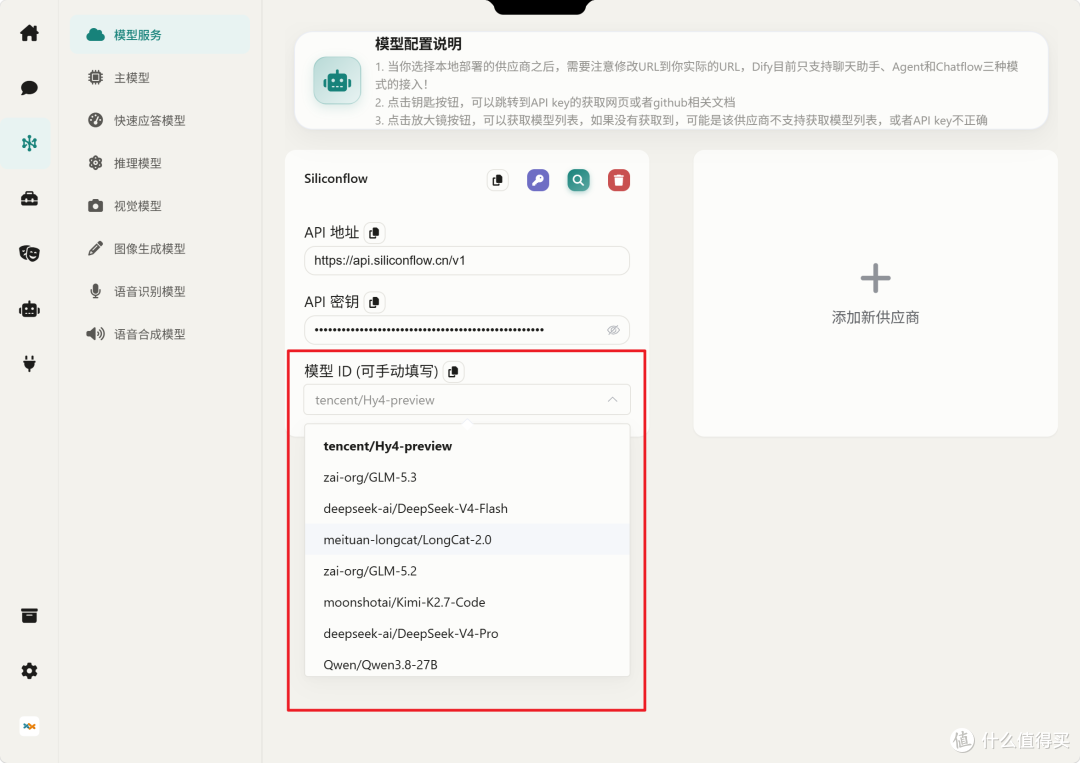Focus the API 地址 URL field

coord(467,260)
